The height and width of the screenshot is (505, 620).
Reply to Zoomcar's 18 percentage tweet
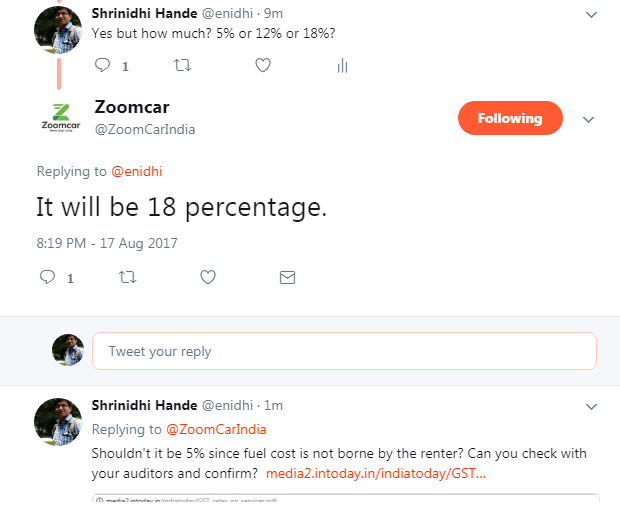click(x=47, y=277)
